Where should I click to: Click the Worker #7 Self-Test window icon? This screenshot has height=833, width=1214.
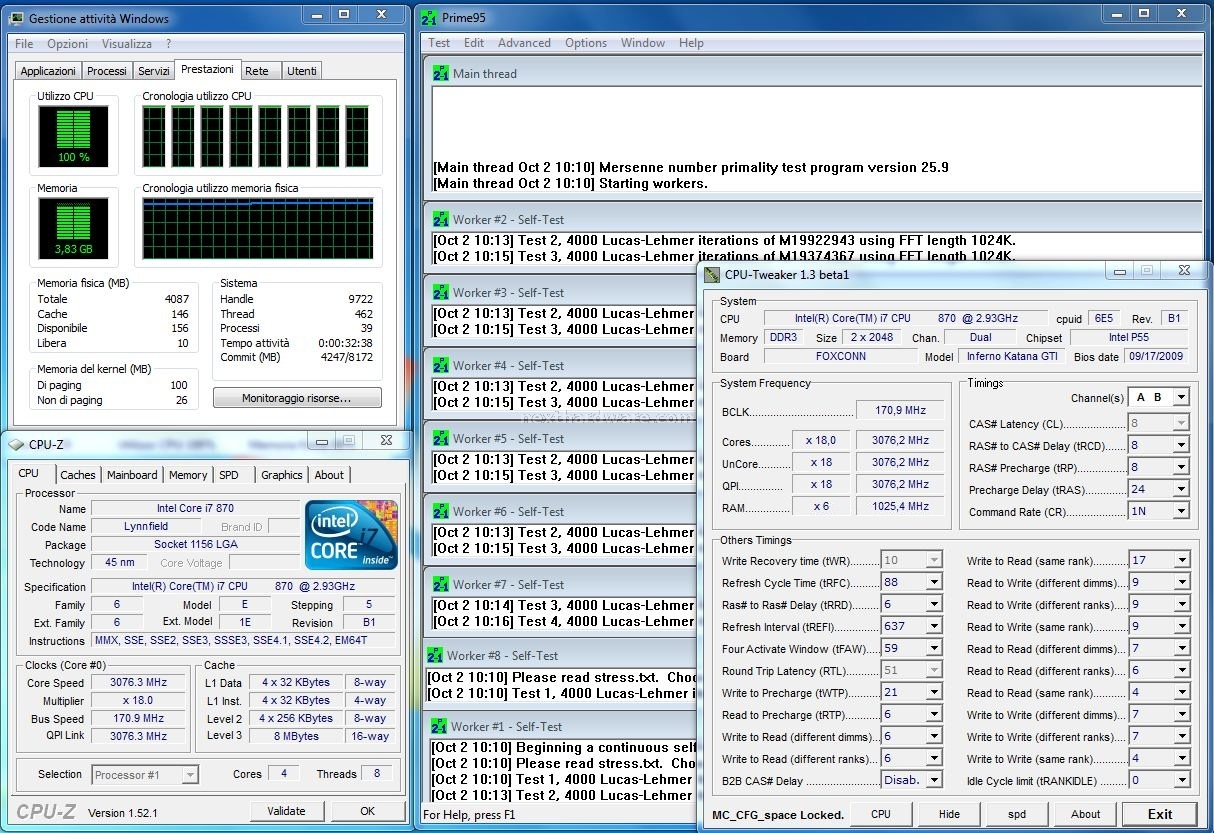pyautogui.click(x=441, y=584)
